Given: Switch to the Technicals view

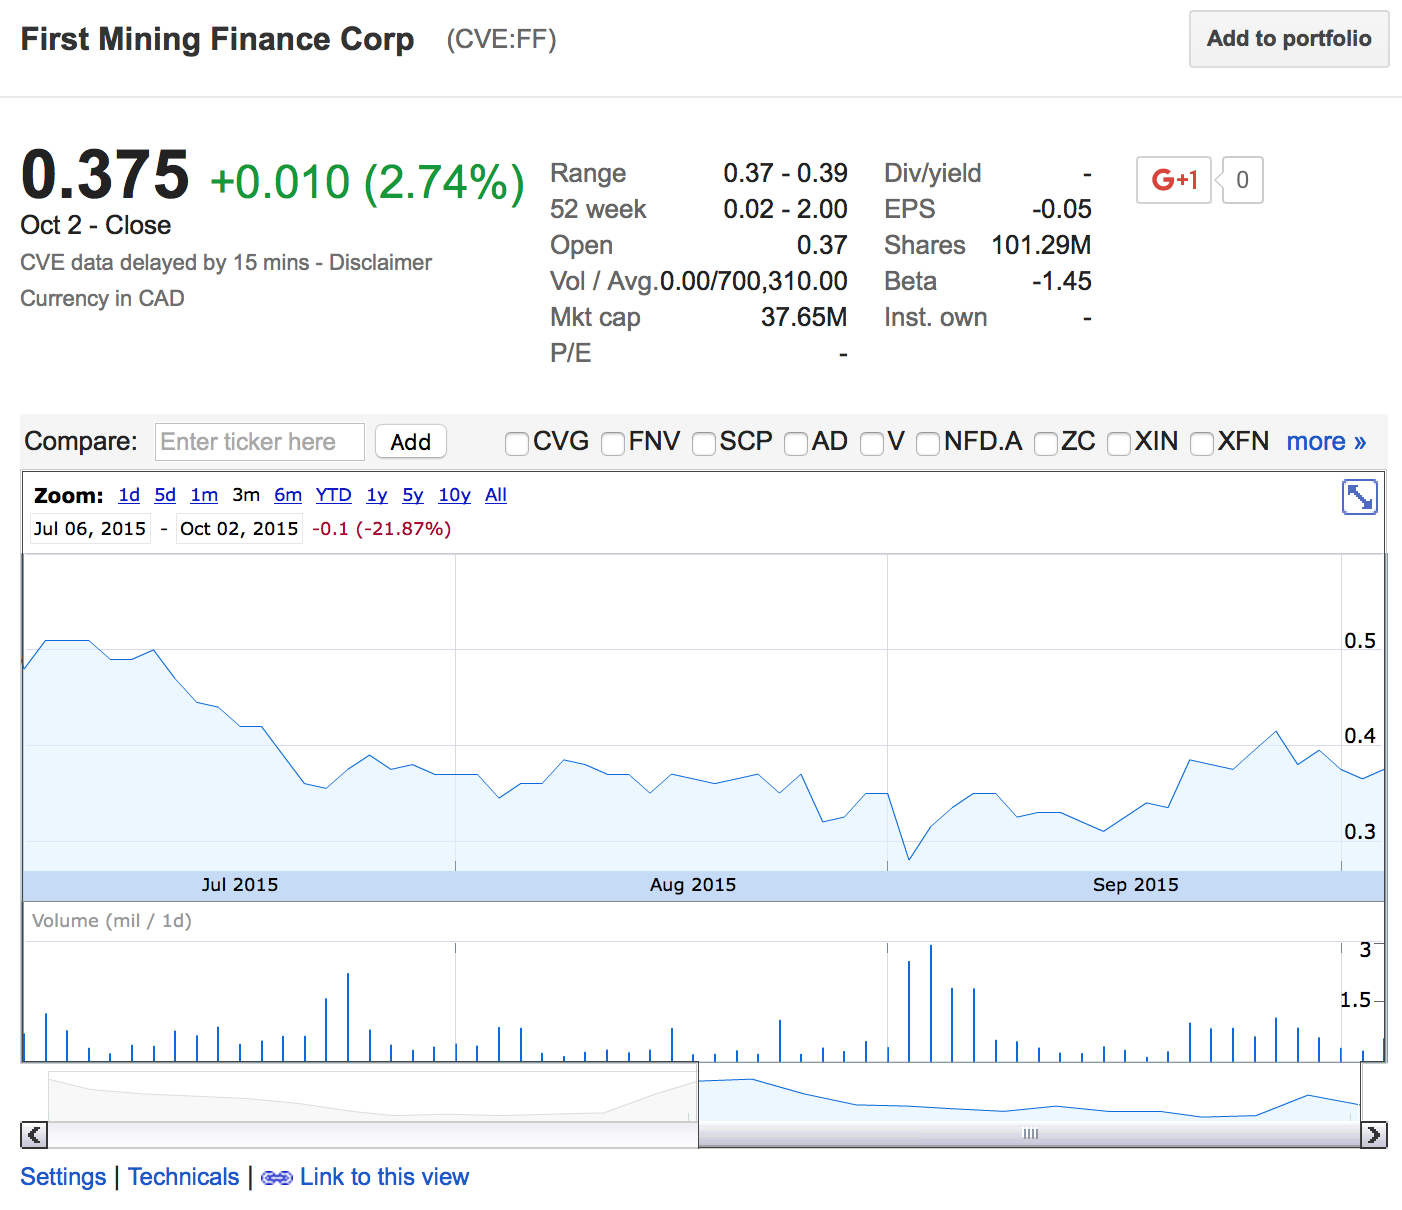Looking at the screenshot, I should coord(184,1177).
